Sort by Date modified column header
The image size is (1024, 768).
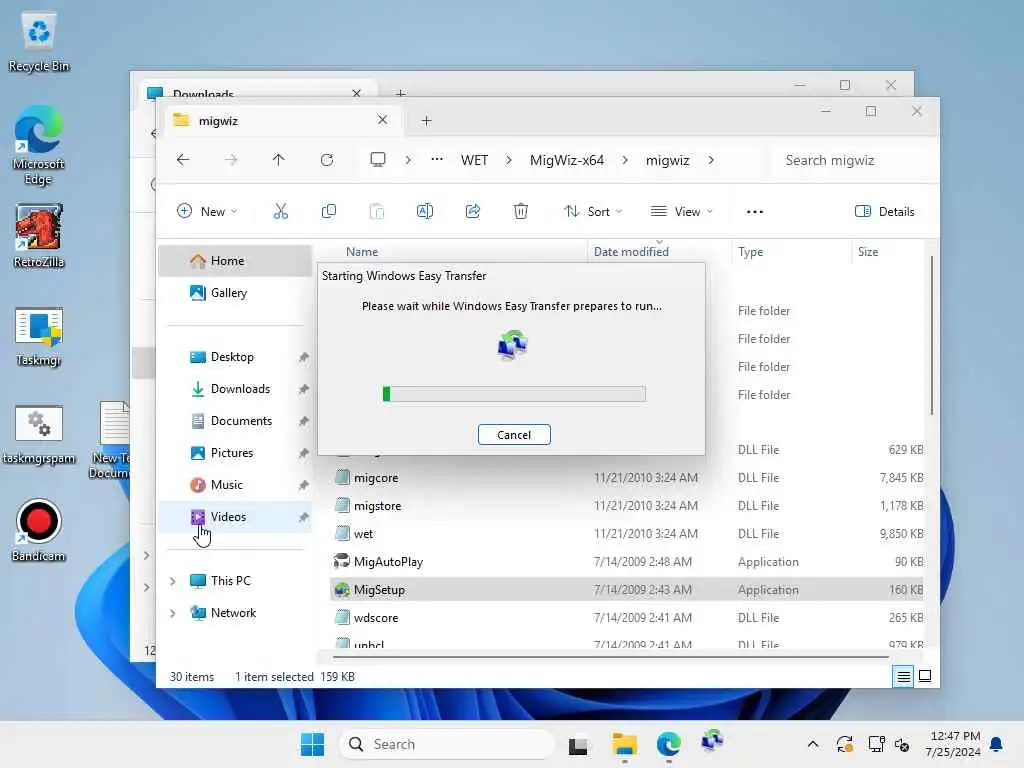(660, 251)
